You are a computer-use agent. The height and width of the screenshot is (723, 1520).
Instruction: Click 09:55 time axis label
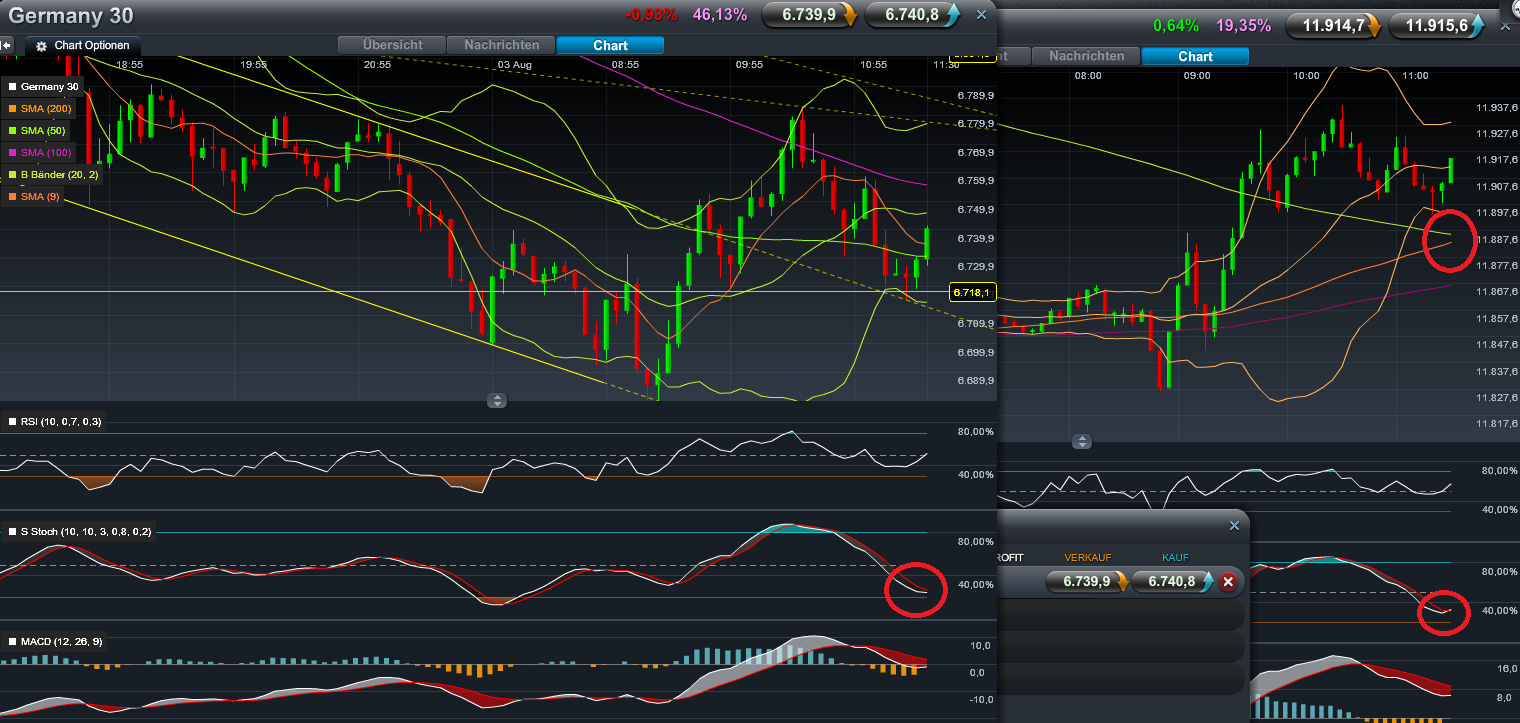coord(749,64)
